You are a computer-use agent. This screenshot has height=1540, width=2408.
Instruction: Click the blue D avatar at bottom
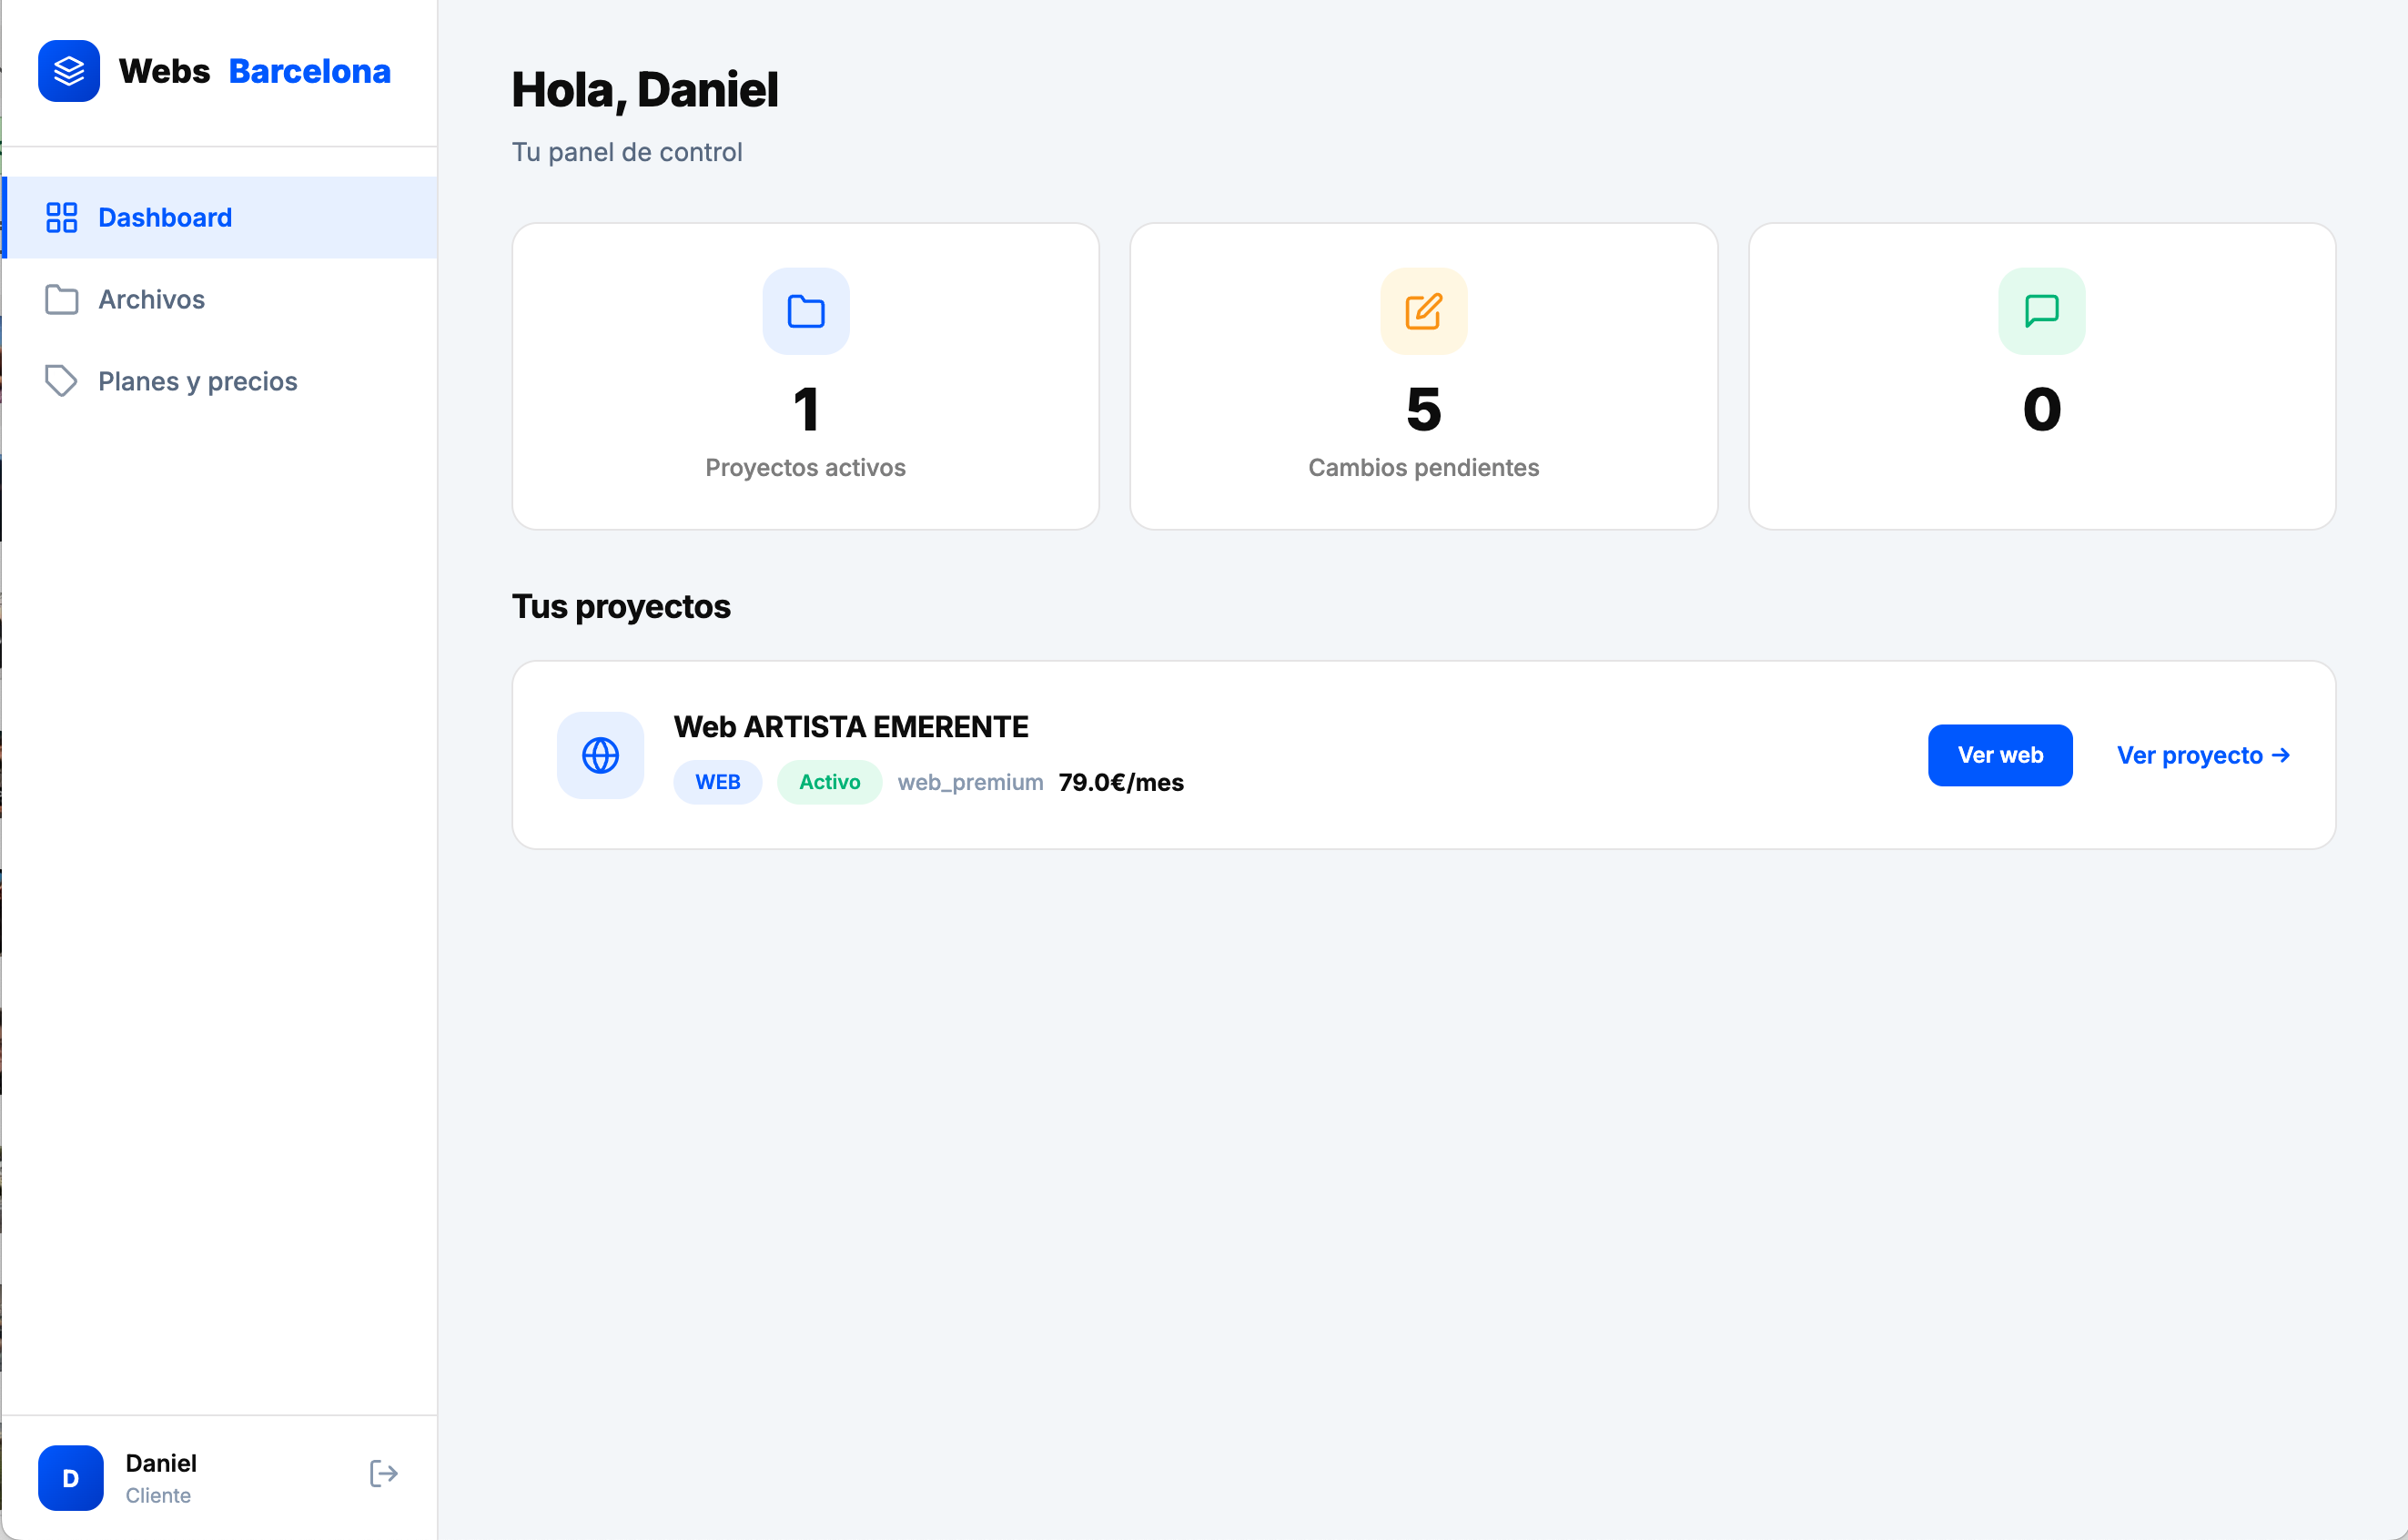click(70, 1477)
